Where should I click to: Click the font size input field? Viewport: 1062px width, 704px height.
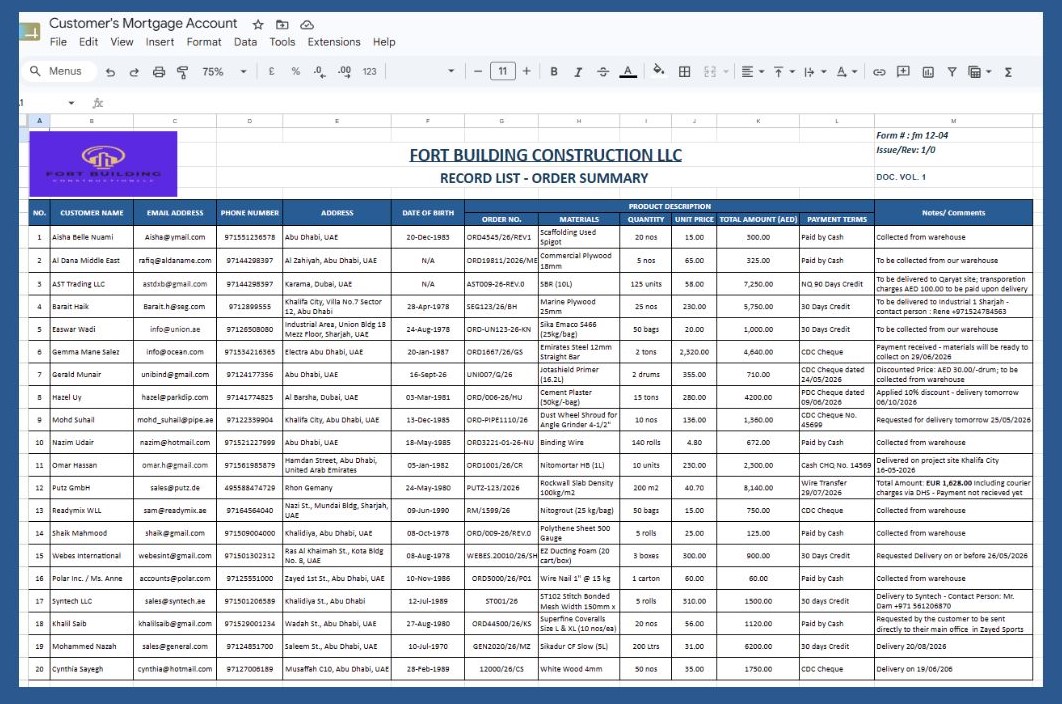[503, 71]
